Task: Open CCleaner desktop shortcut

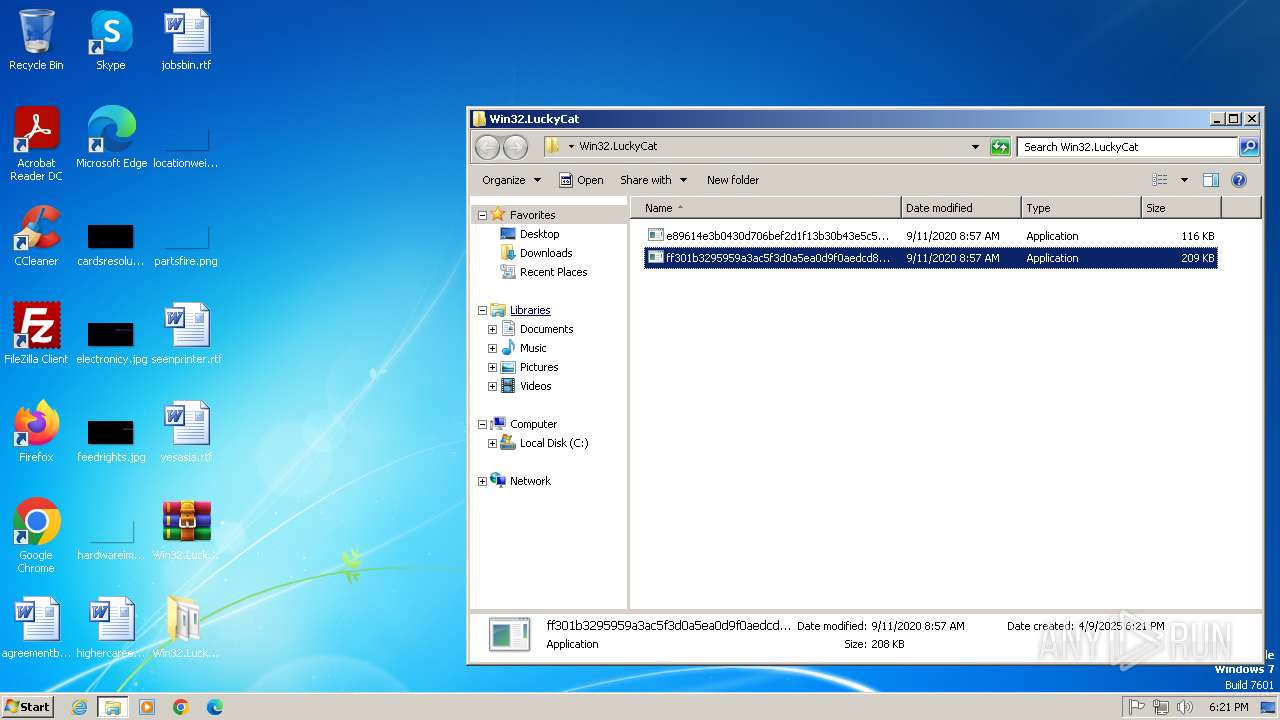Action: click(36, 236)
